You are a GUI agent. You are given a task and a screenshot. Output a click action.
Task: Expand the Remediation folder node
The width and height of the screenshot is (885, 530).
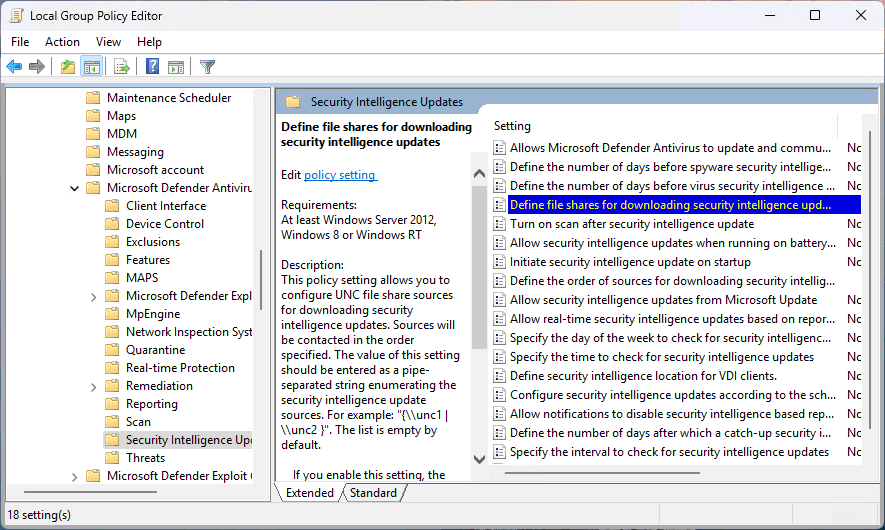94,386
